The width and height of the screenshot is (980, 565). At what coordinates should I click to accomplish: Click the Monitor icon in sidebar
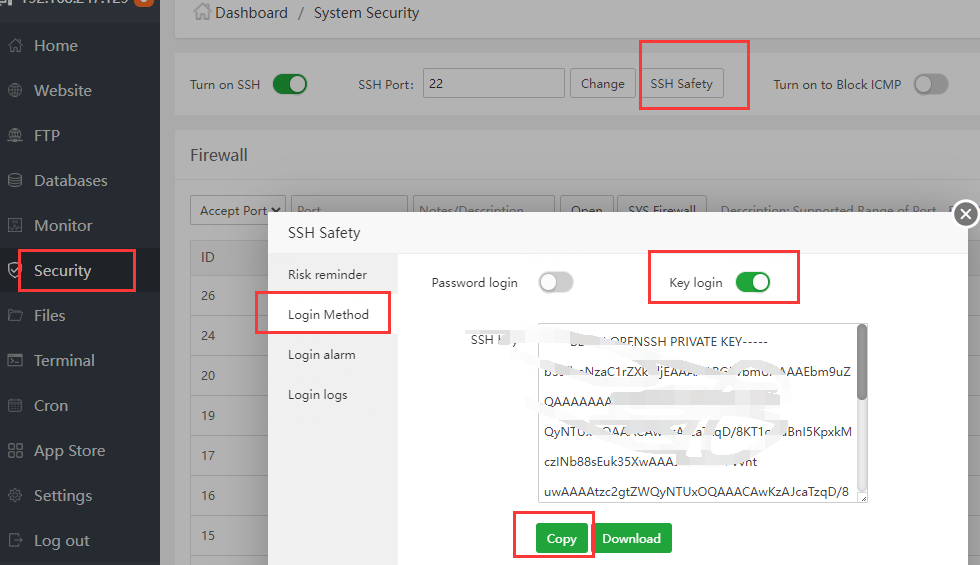click(15, 226)
